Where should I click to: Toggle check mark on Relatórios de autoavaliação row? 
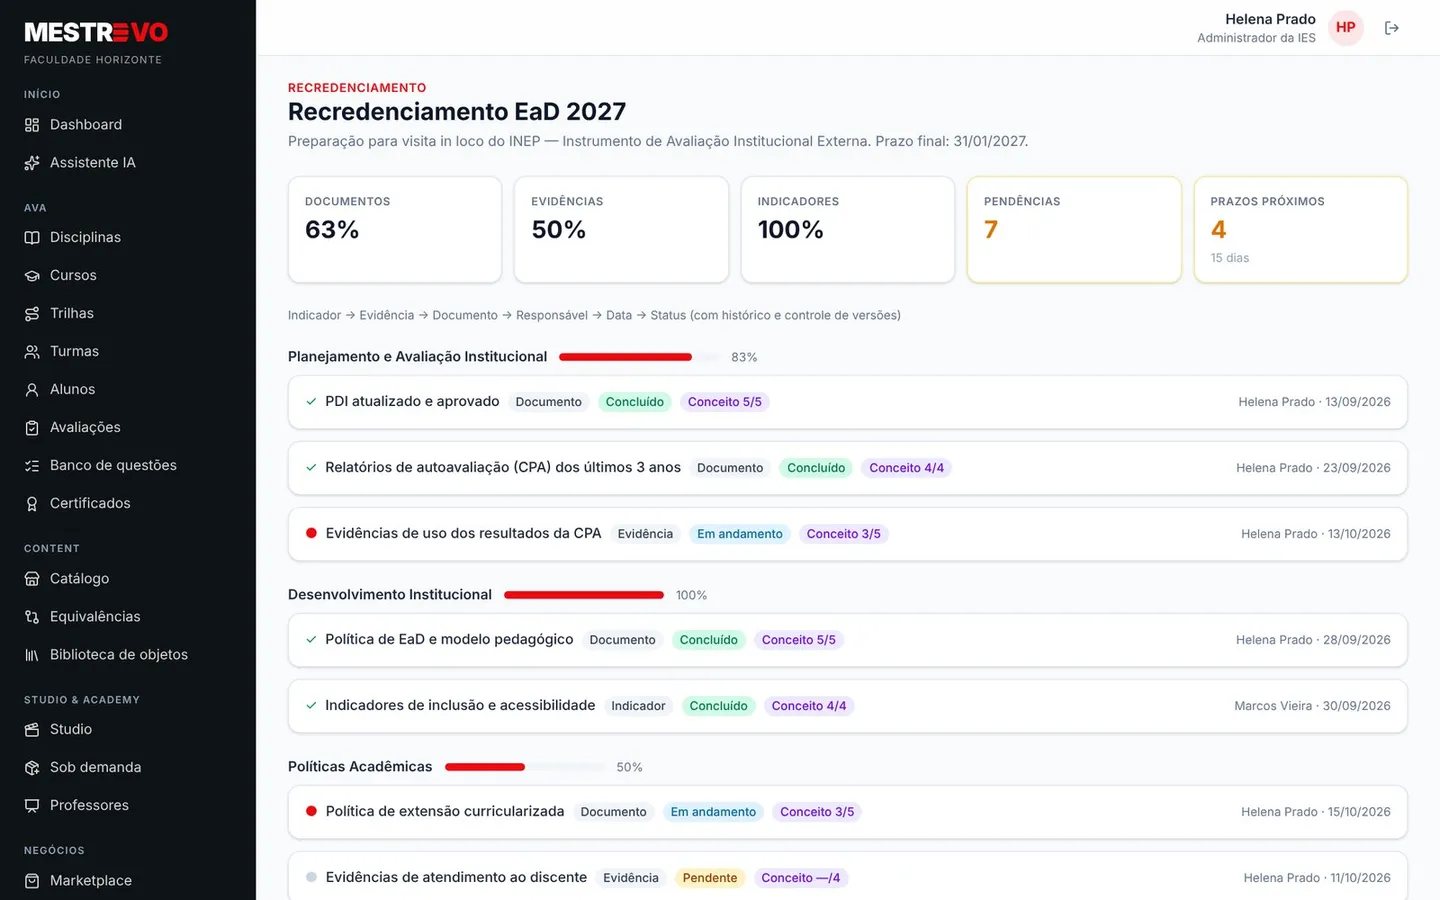pos(311,468)
